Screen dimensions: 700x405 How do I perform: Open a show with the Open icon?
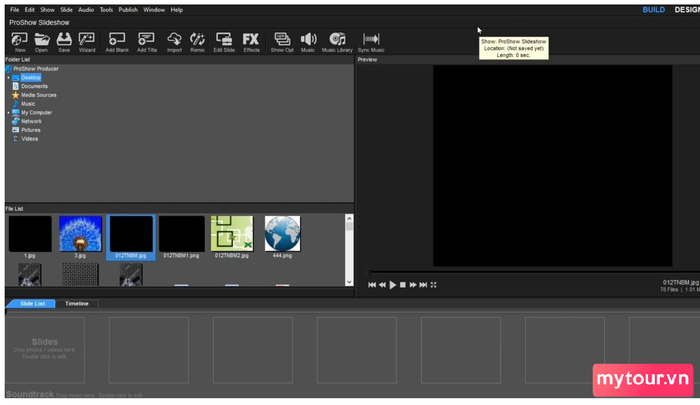42,42
